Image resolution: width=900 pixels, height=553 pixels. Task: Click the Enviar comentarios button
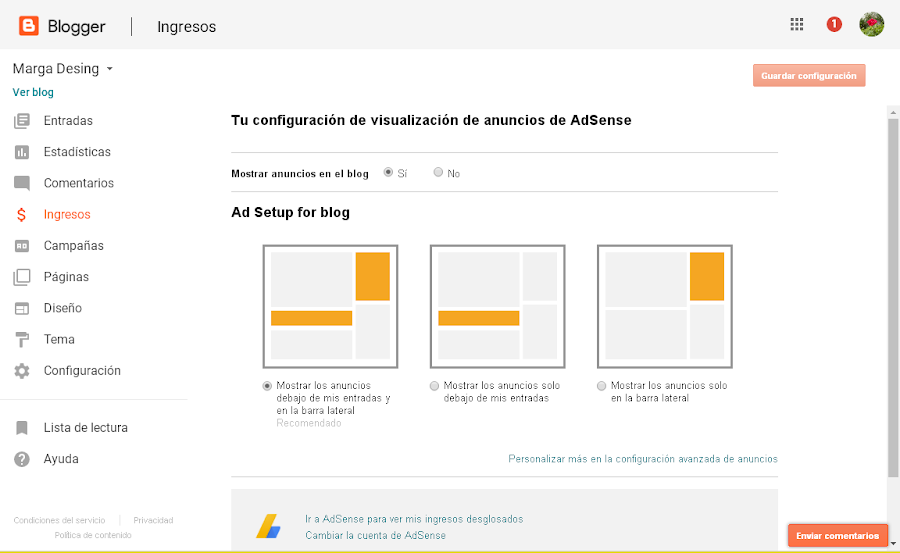(x=837, y=536)
